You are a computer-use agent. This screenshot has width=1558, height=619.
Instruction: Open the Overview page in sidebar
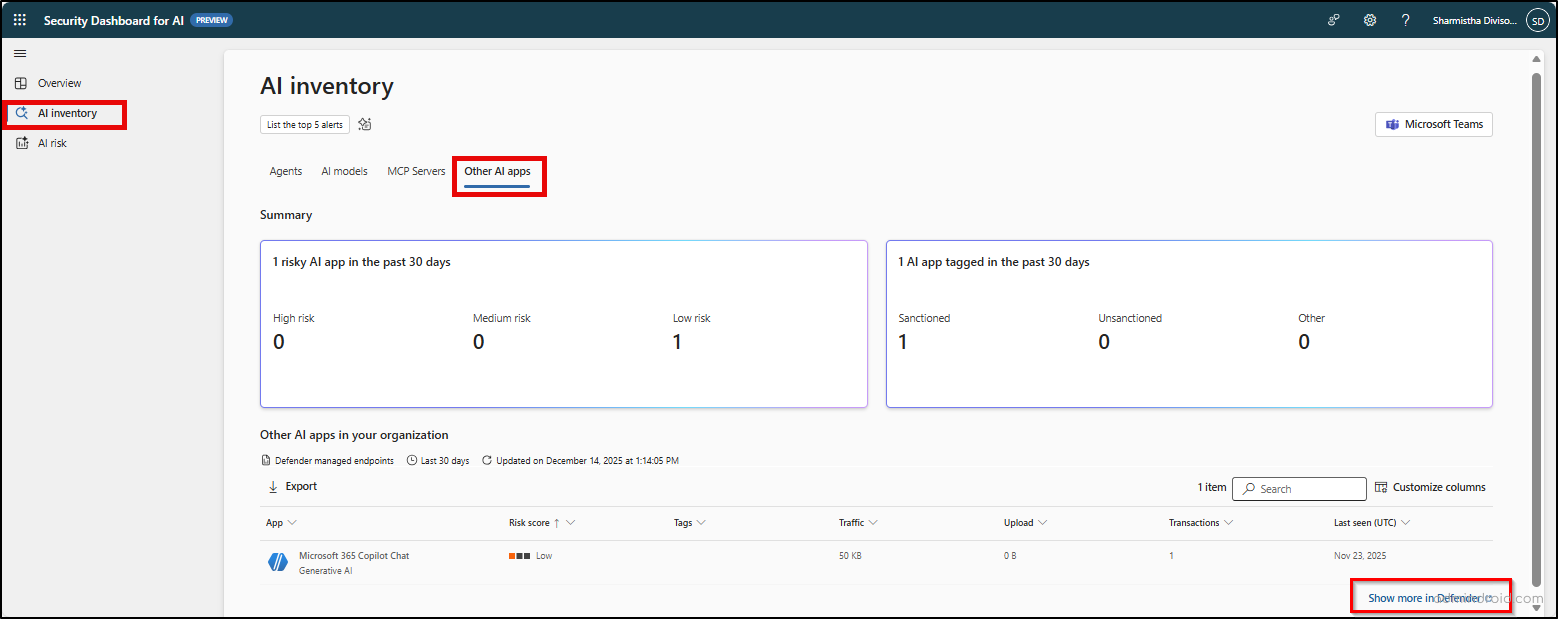click(59, 83)
